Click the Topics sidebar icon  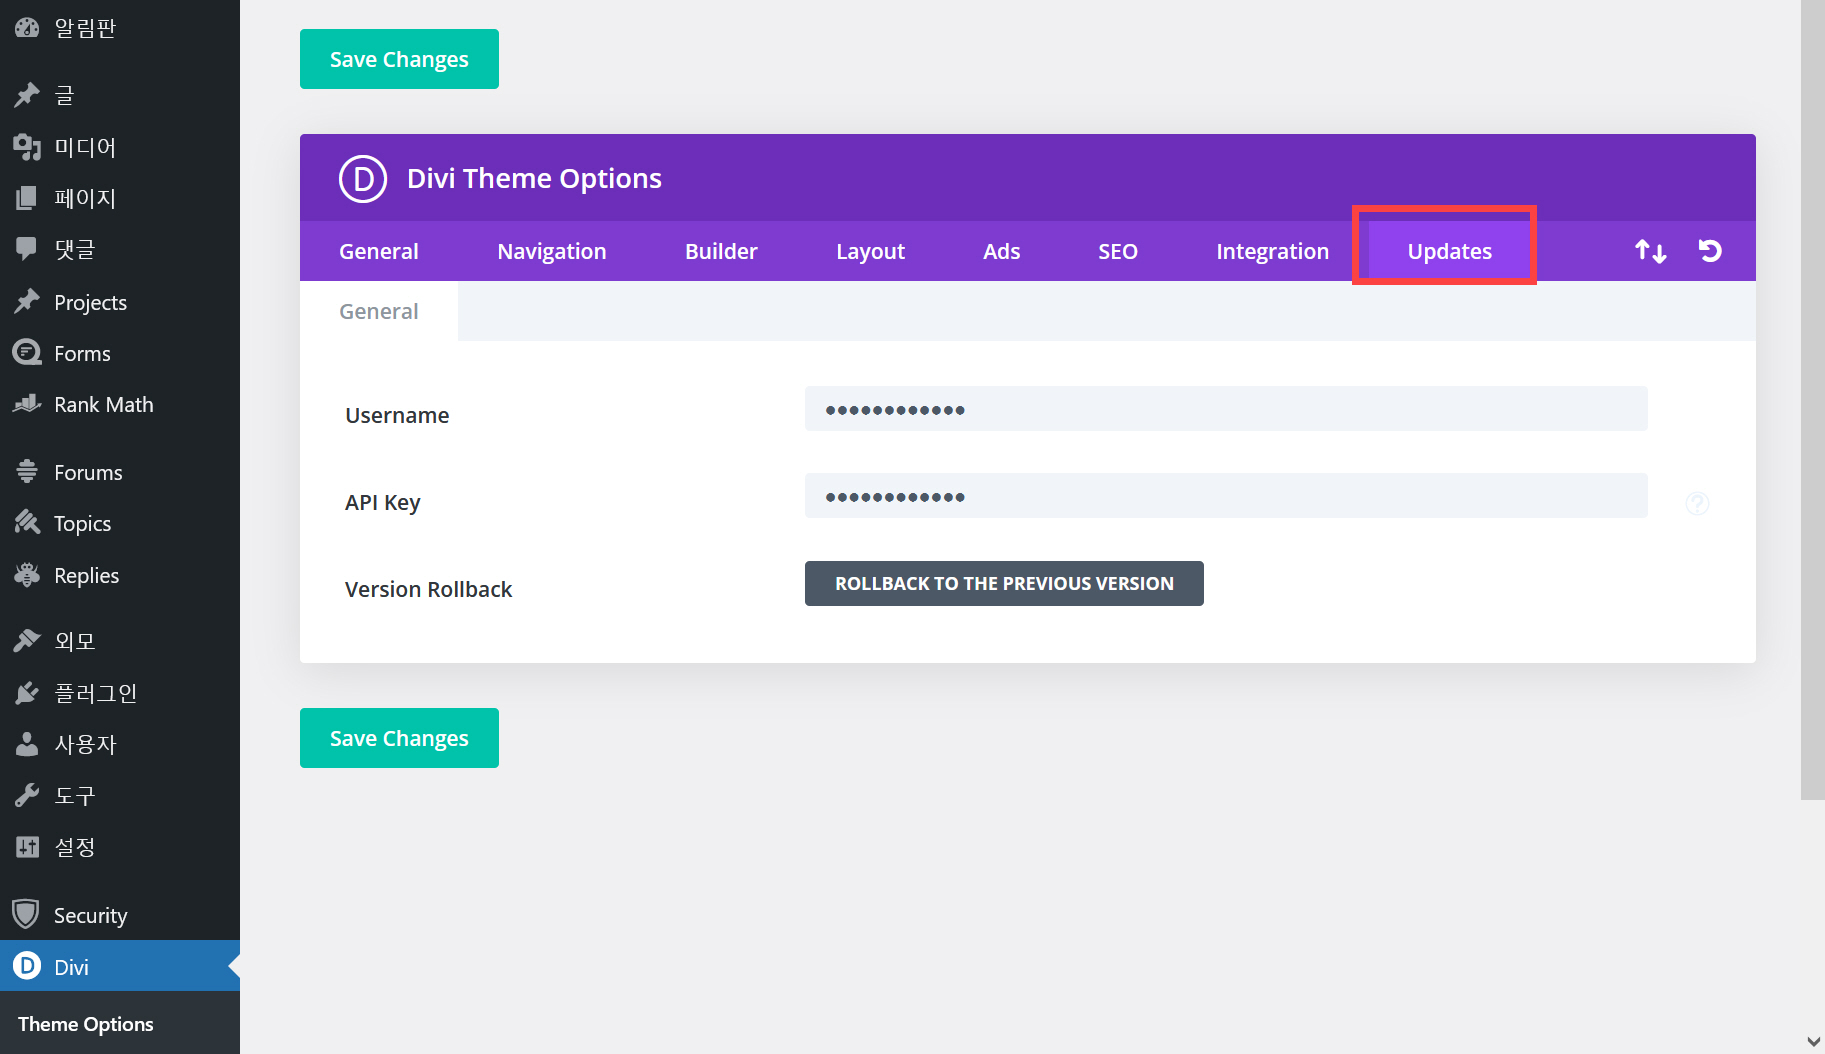coord(27,523)
